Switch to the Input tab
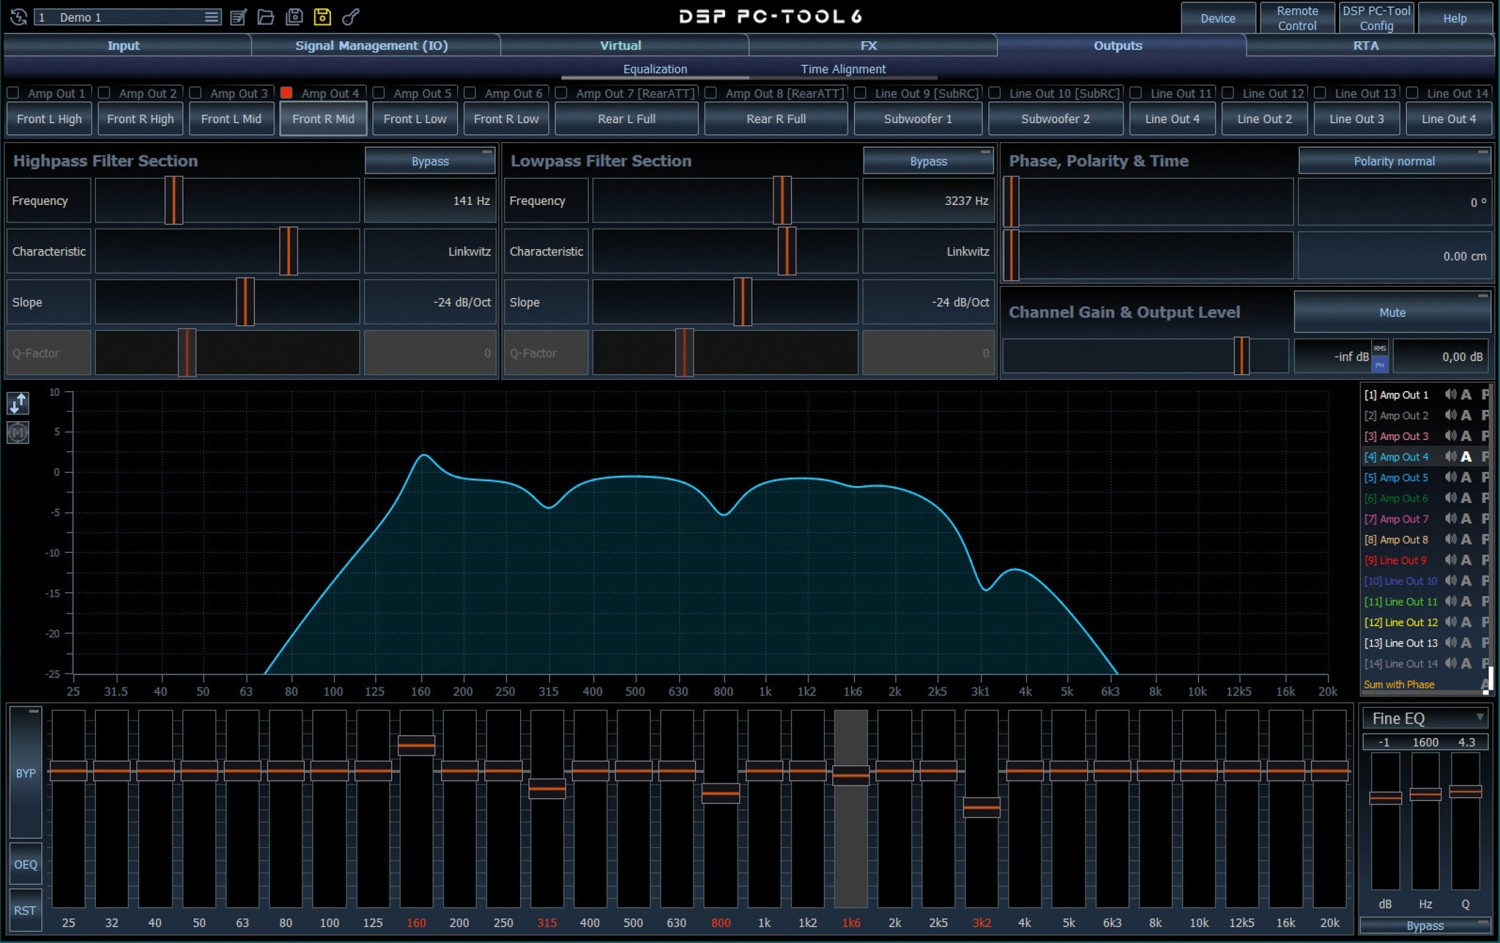 [124, 46]
